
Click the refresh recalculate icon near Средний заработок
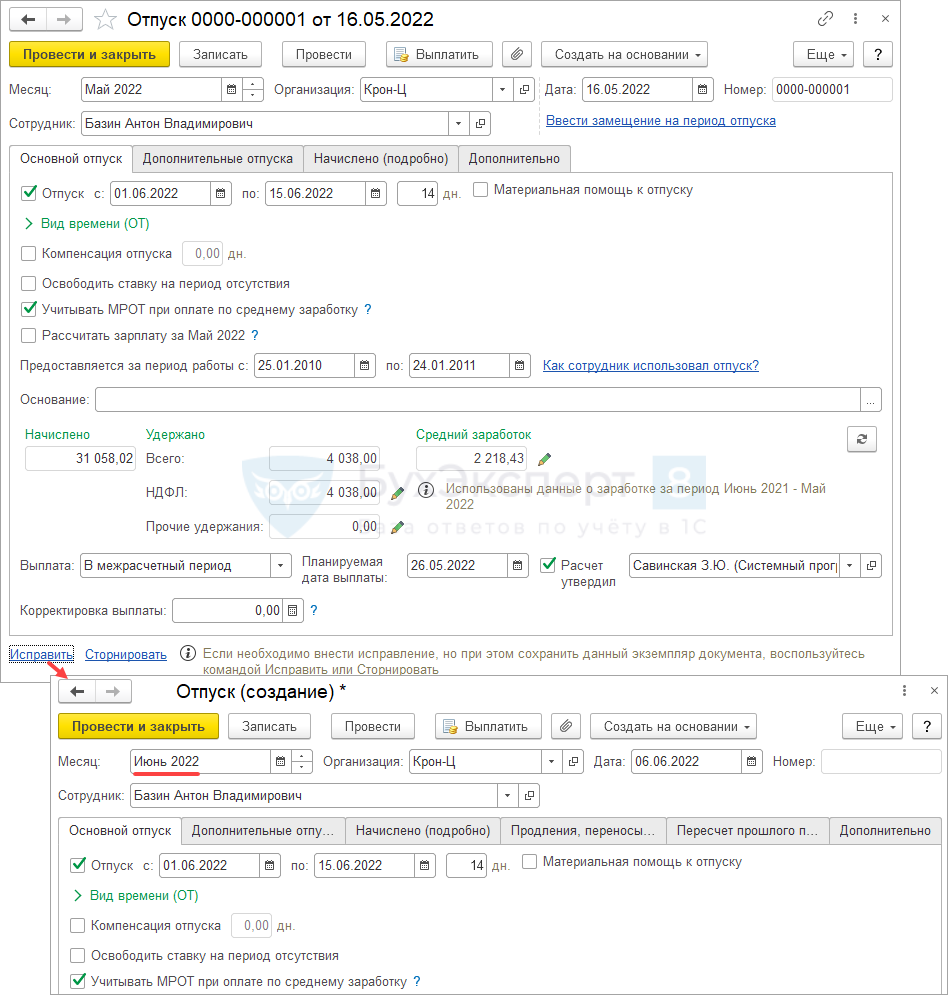860,438
